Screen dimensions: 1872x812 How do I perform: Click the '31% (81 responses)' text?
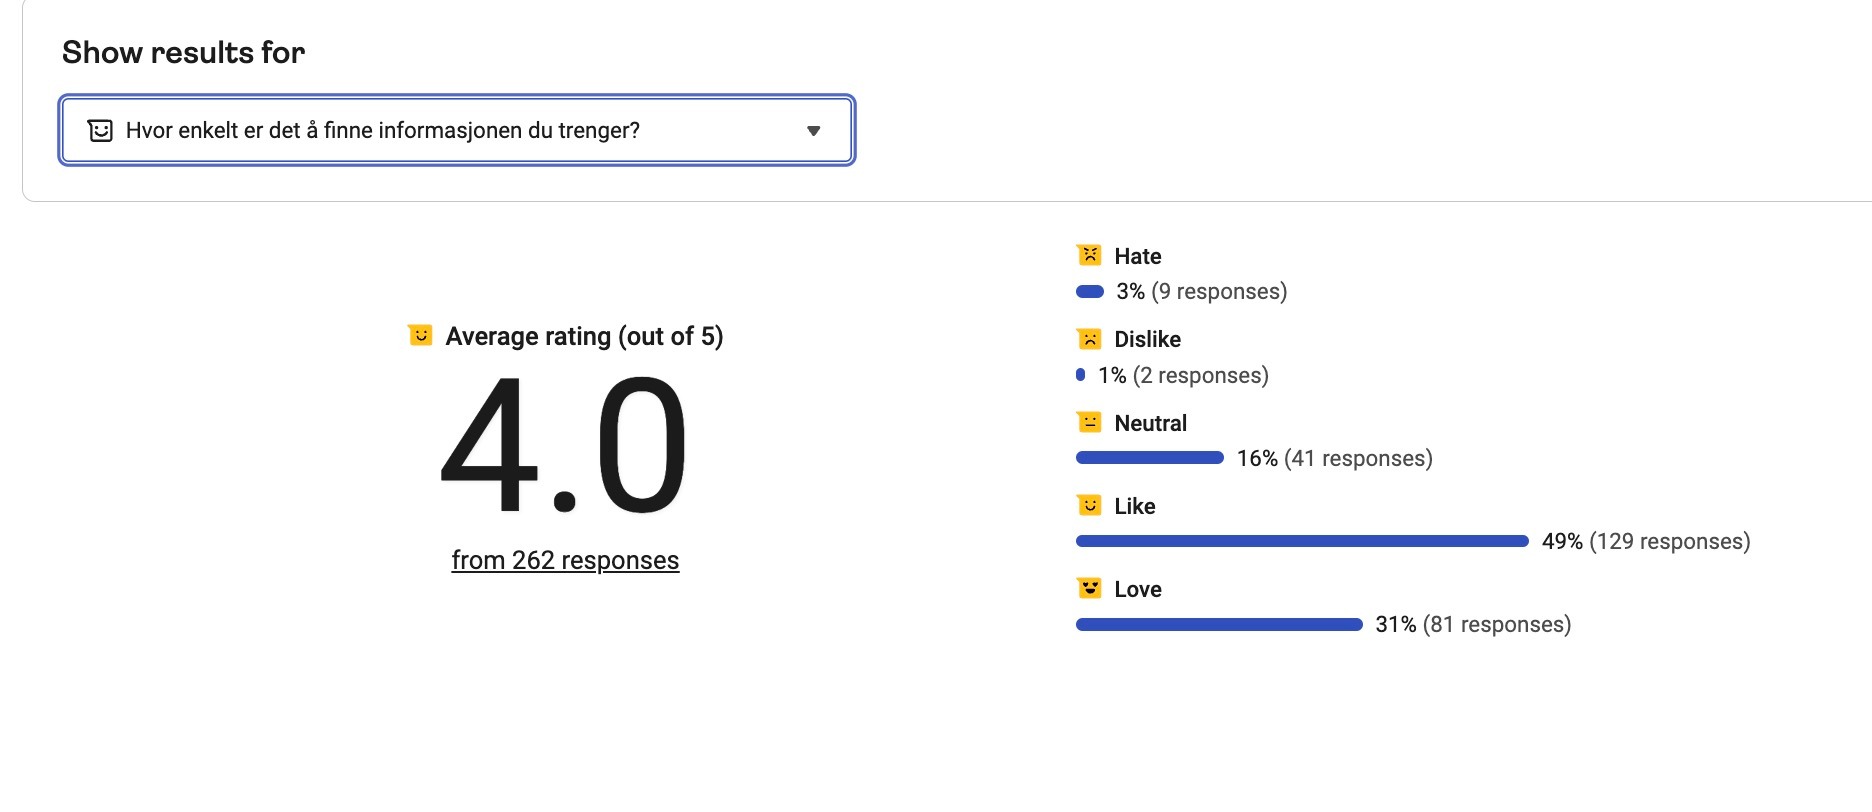(x=1472, y=625)
